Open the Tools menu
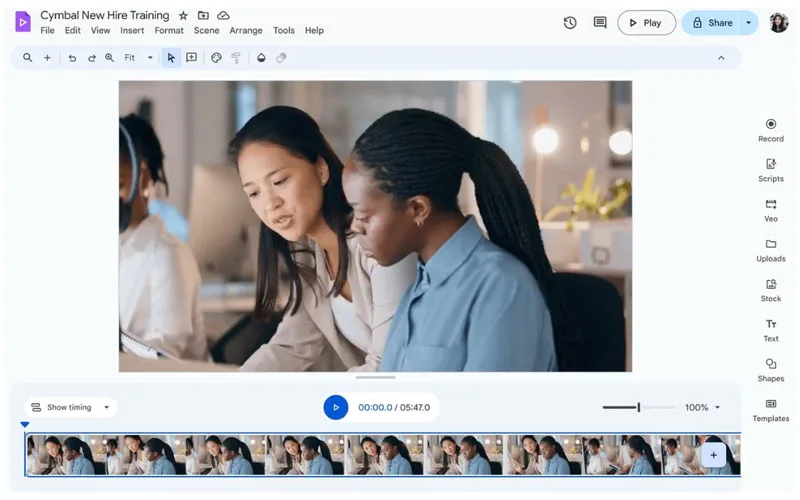The width and height of the screenshot is (800, 500). [284, 31]
